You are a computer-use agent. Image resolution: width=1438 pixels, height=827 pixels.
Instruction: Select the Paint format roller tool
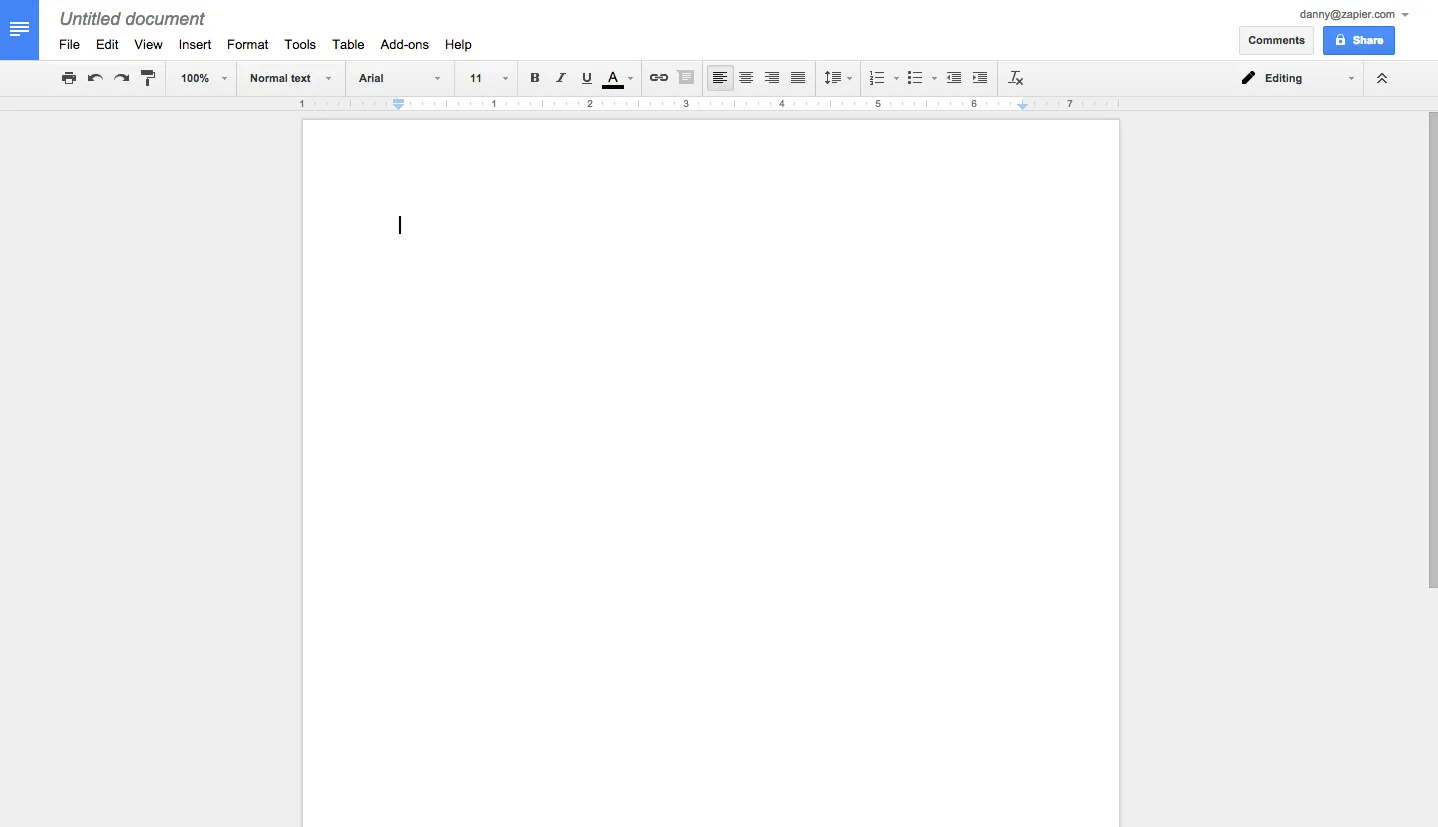coord(148,78)
